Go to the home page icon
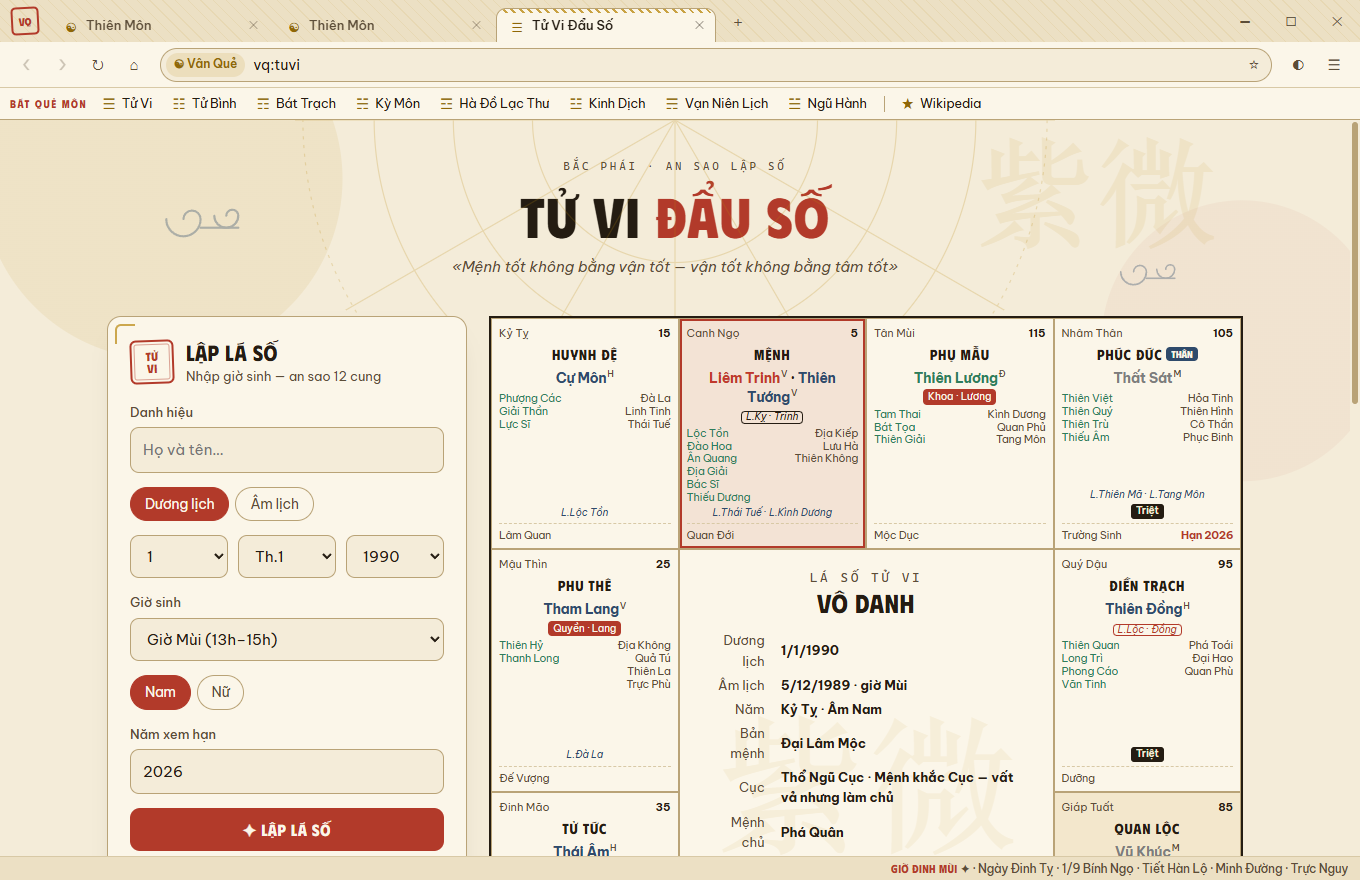Screen dimensions: 1360x880 [134, 65]
